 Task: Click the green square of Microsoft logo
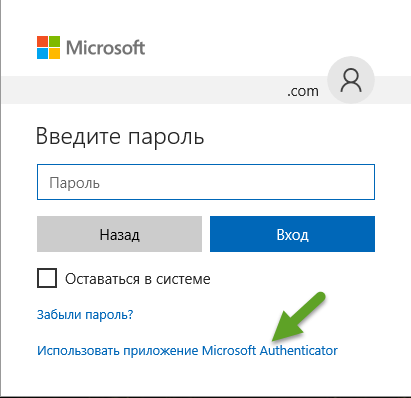click(x=55, y=41)
